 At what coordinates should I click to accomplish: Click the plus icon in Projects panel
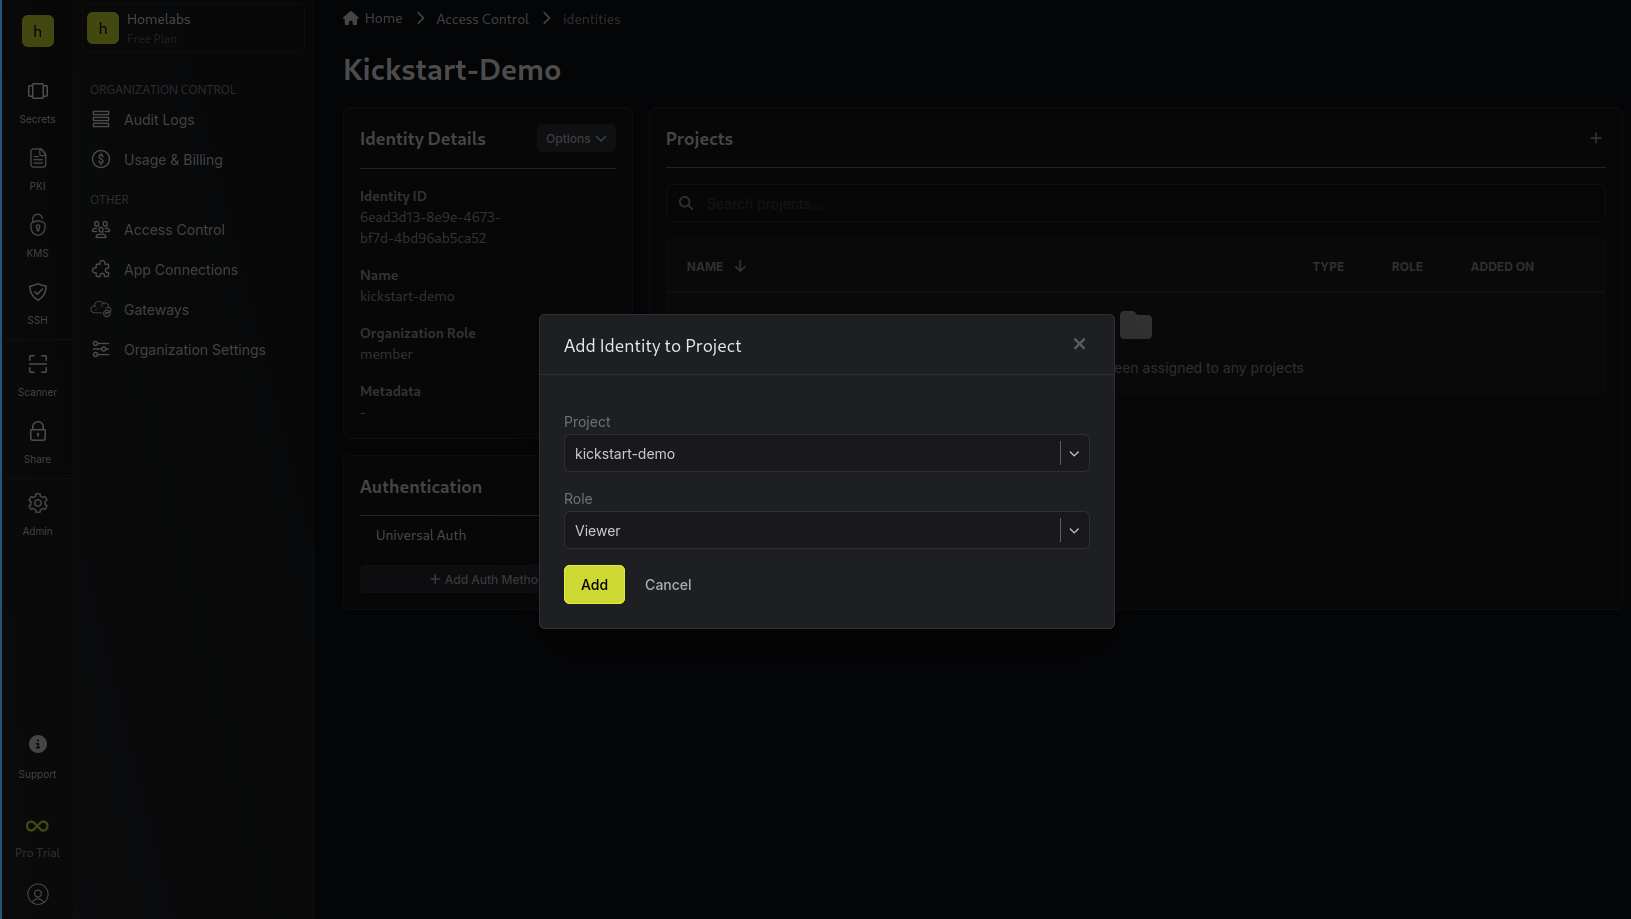pos(1596,138)
